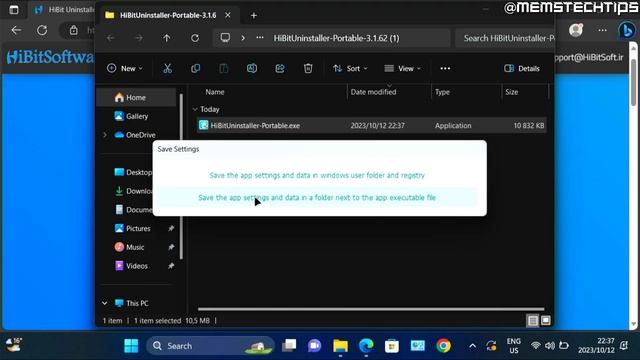The width and height of the screenshot is (640, 360).
Task: Click the Search HiBitUninstaller folder search box
Action: 505,38
